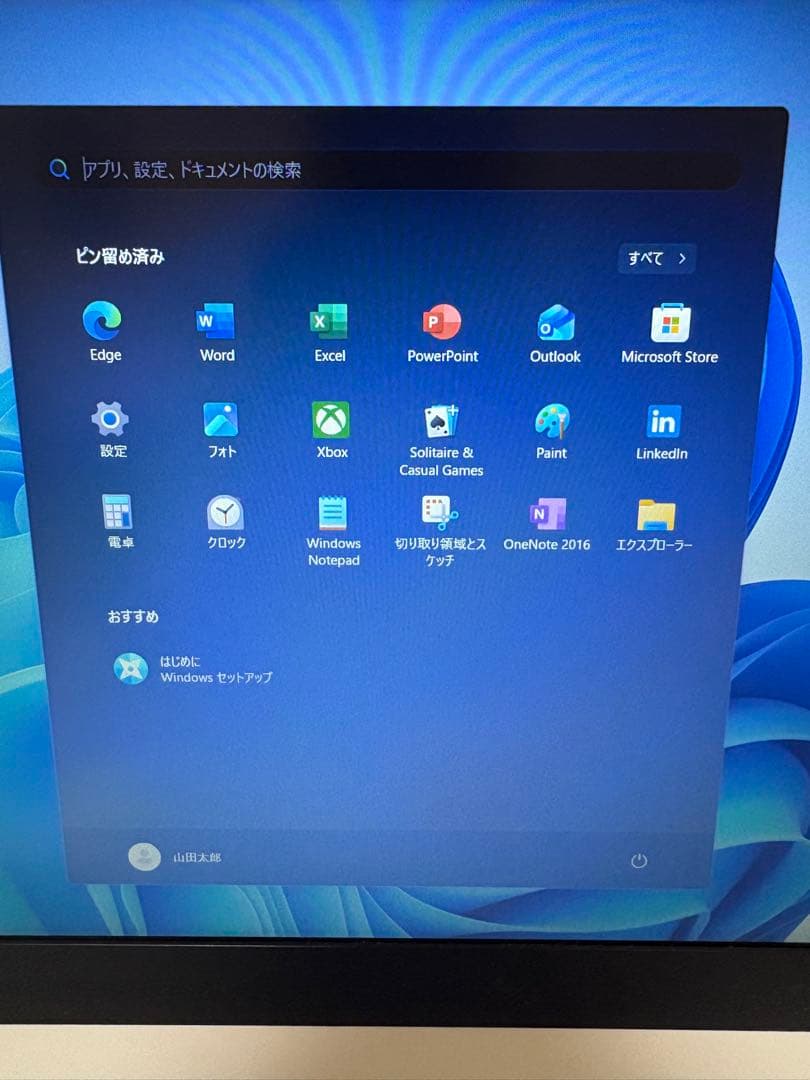Open Excel
Screen dimensions: 810x1080
coord(329,322)
